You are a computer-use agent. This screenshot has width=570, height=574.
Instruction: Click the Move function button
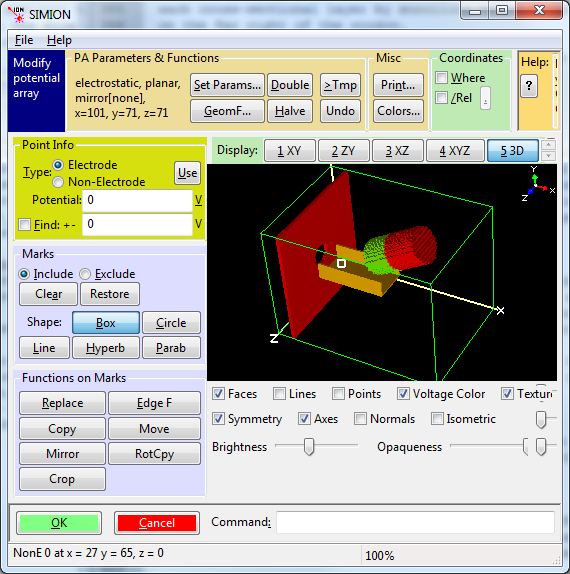coord(154,429)
